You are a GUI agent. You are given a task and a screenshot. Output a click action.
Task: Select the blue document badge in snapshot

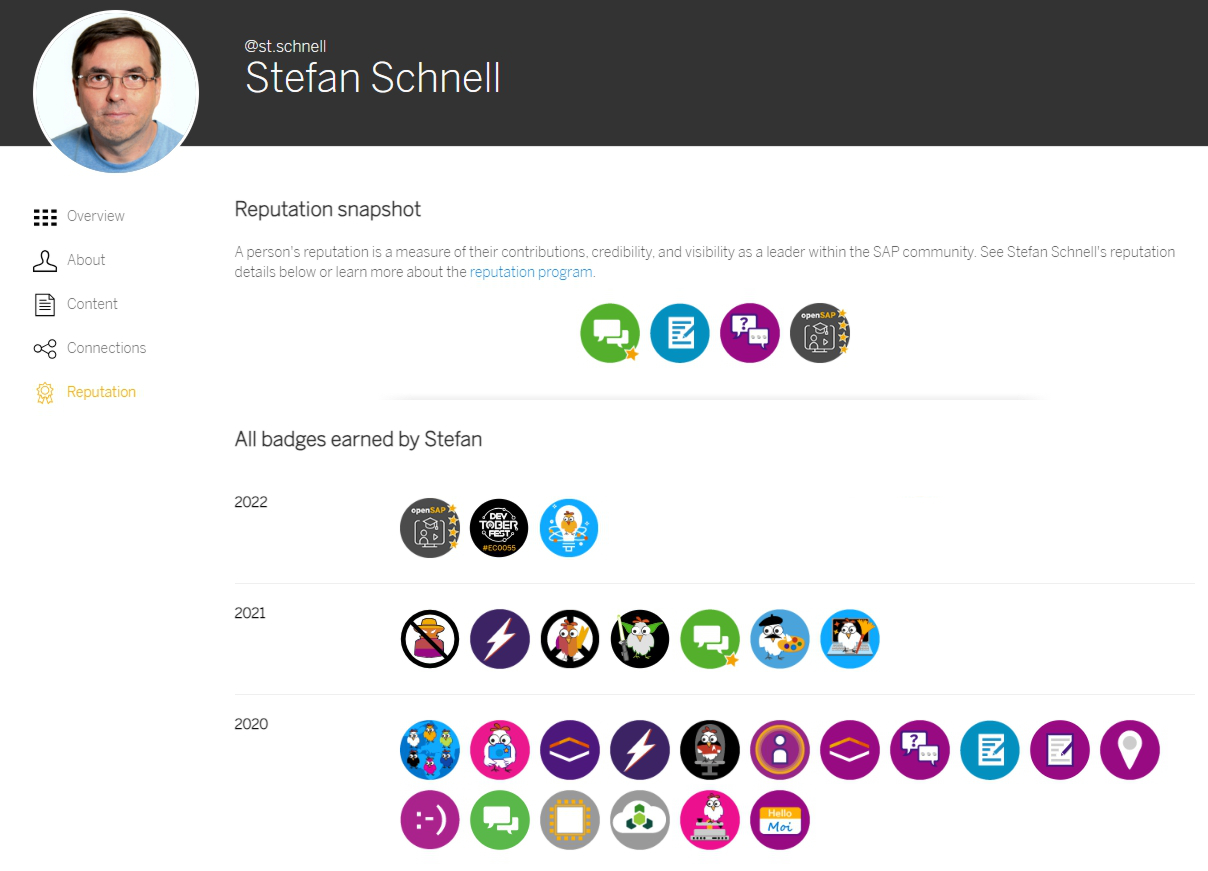click(680, 333)
